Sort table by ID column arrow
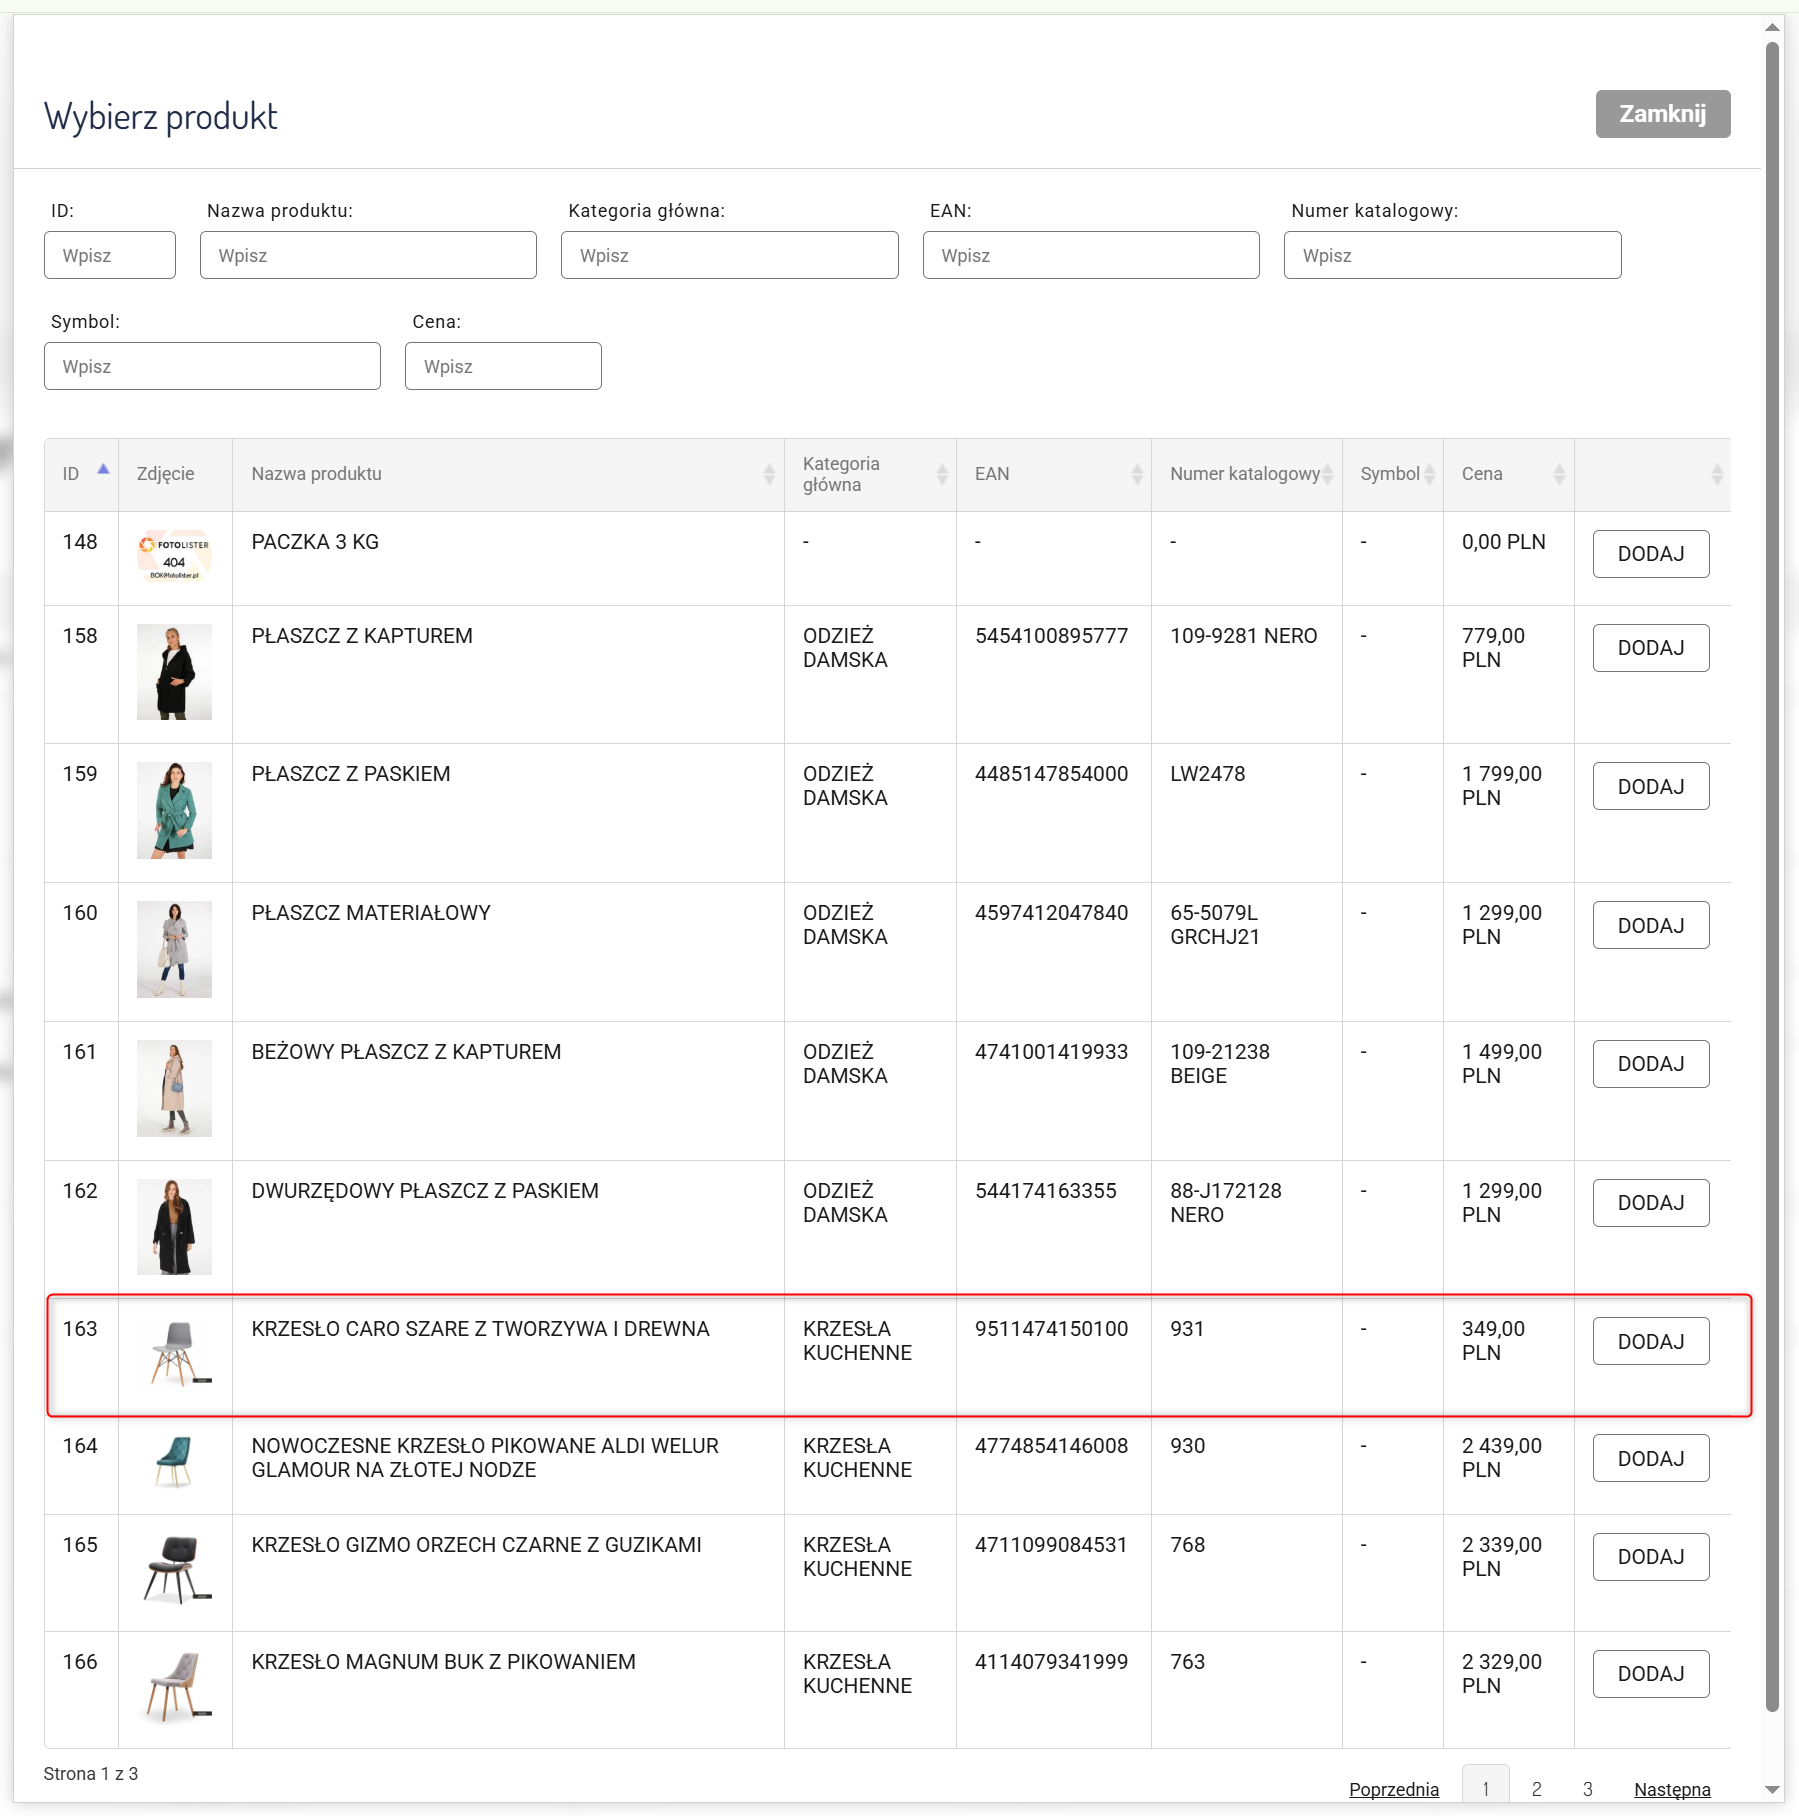The height and width of the screenshot is (1816, 1799). click(x=103, y=471)
